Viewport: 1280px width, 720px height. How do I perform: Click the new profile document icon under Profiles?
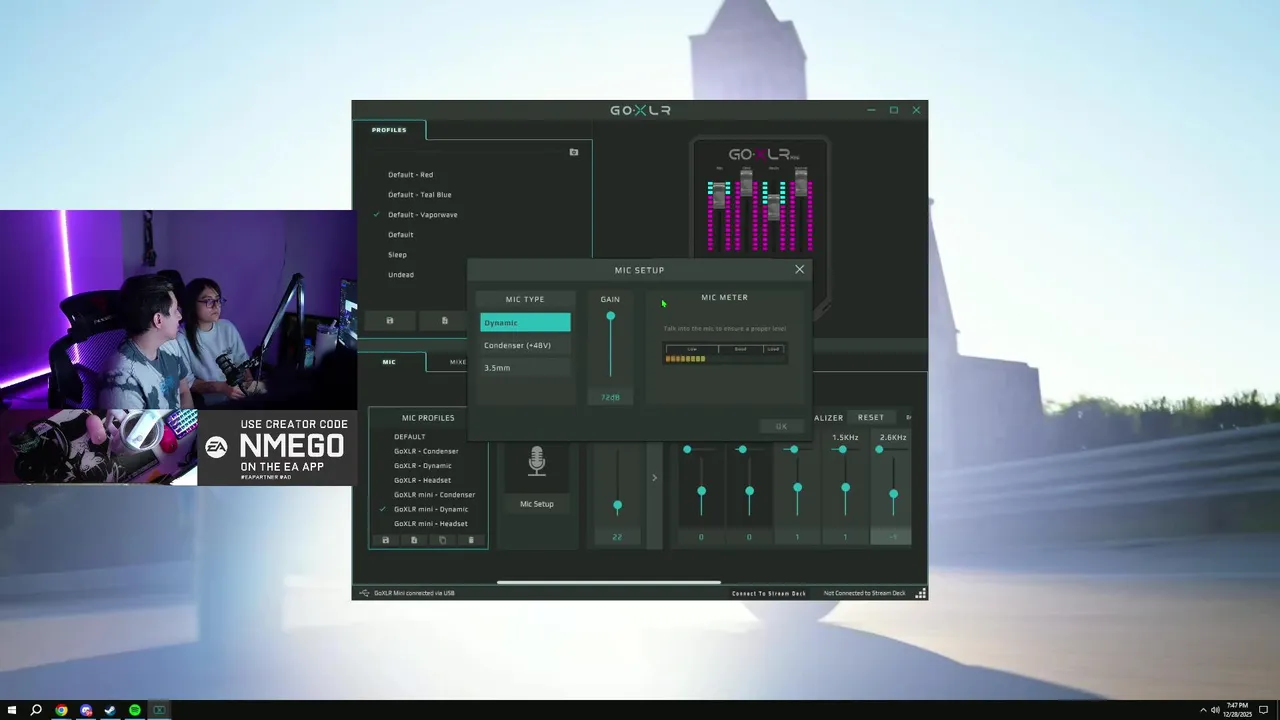(445, 320)
